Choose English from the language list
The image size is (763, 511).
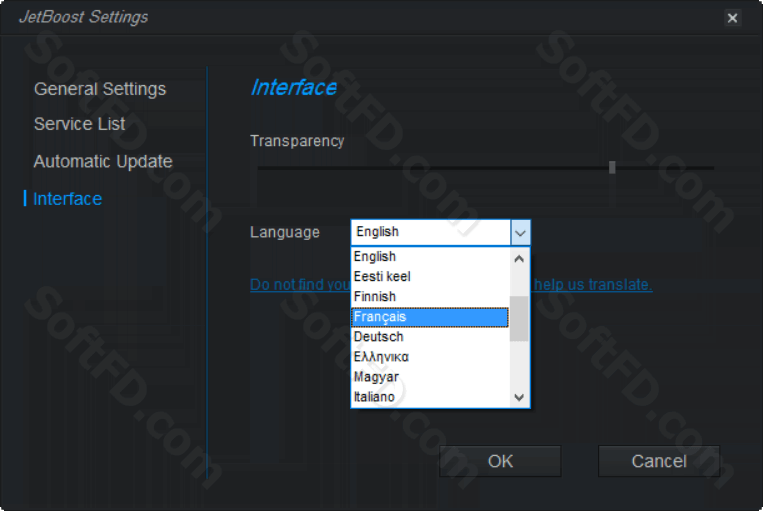point(430,256)
